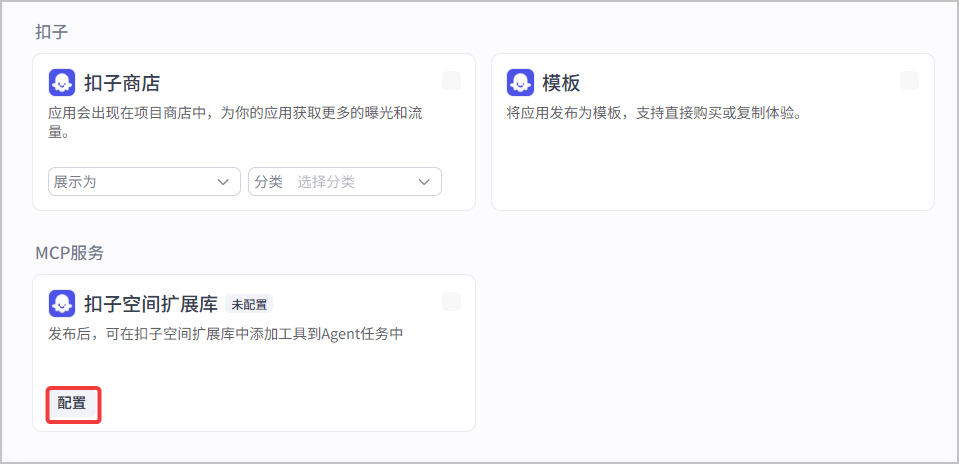Image resolution: width=959 pixels, height=464 pixels.
Task: Click the 扣子空间扩展库 title
Action: [150, 304]
